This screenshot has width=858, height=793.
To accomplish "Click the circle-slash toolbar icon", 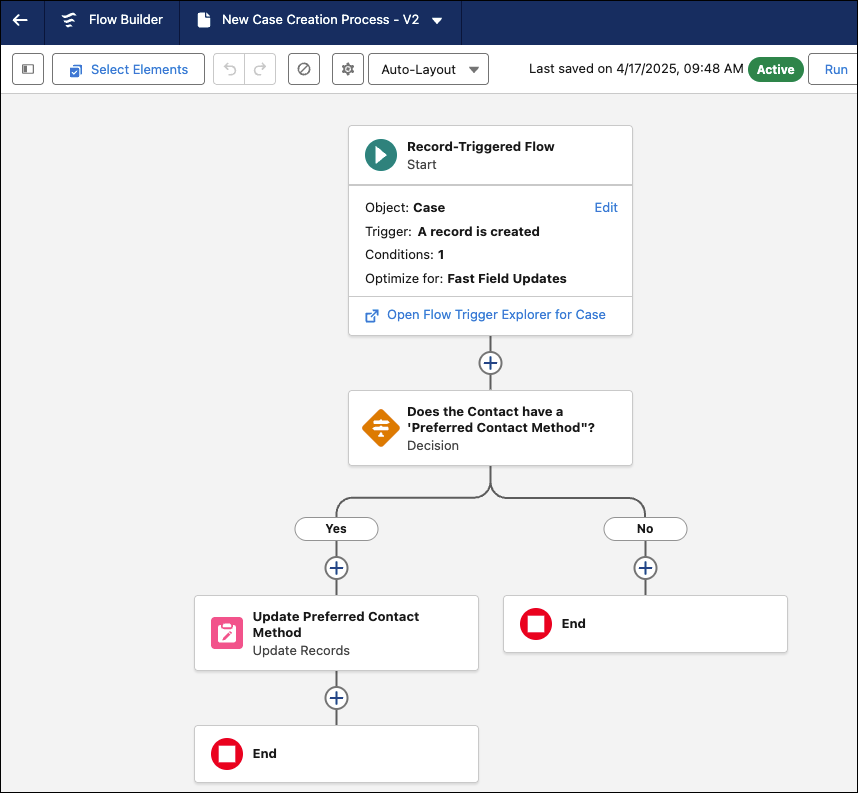I will point(304,69).
